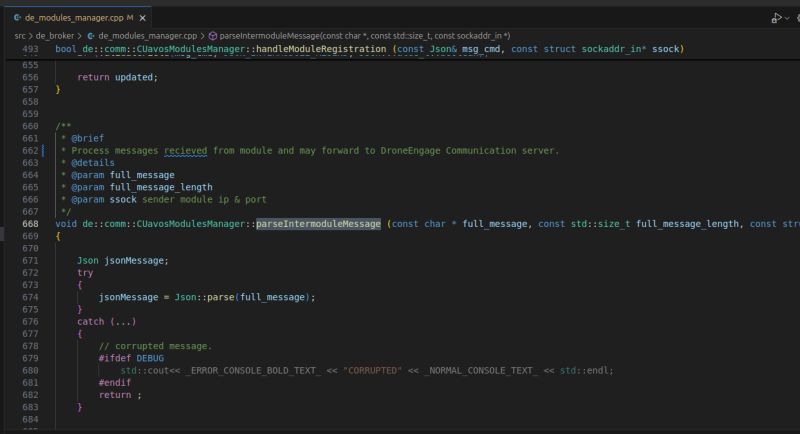Image resolution: width=800 pixels, height=434 pixels.
Task: Click highlighted parseIntermoduleMessage on line 668
Action: point(318,224)
